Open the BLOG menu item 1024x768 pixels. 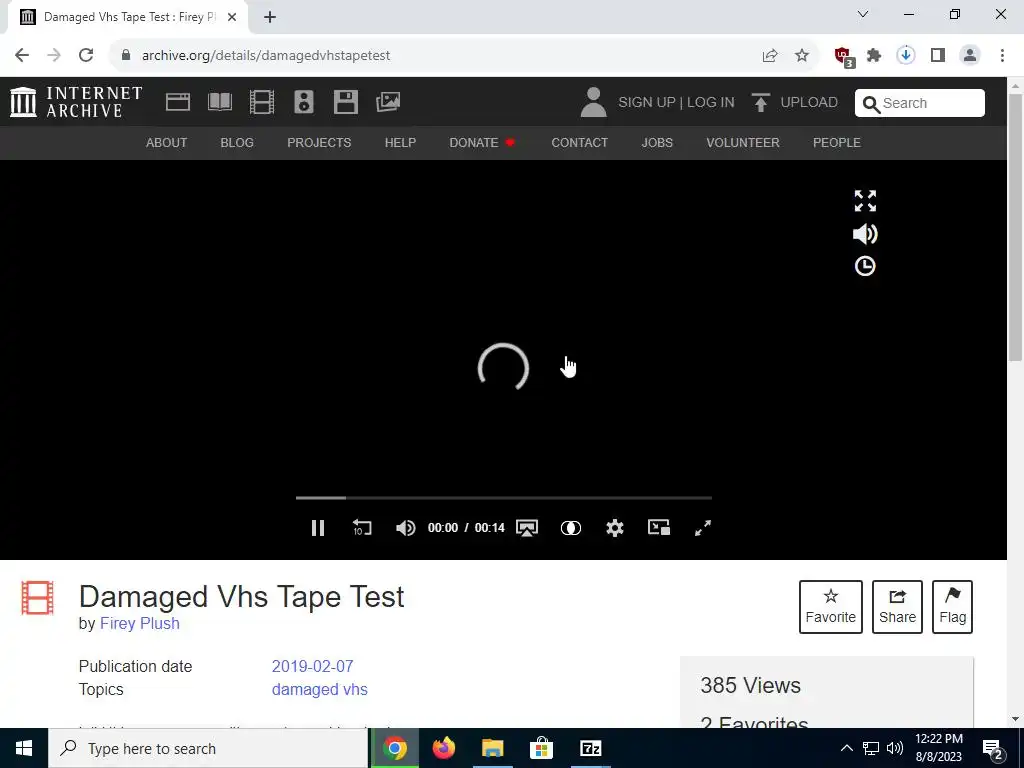(237, 142)
